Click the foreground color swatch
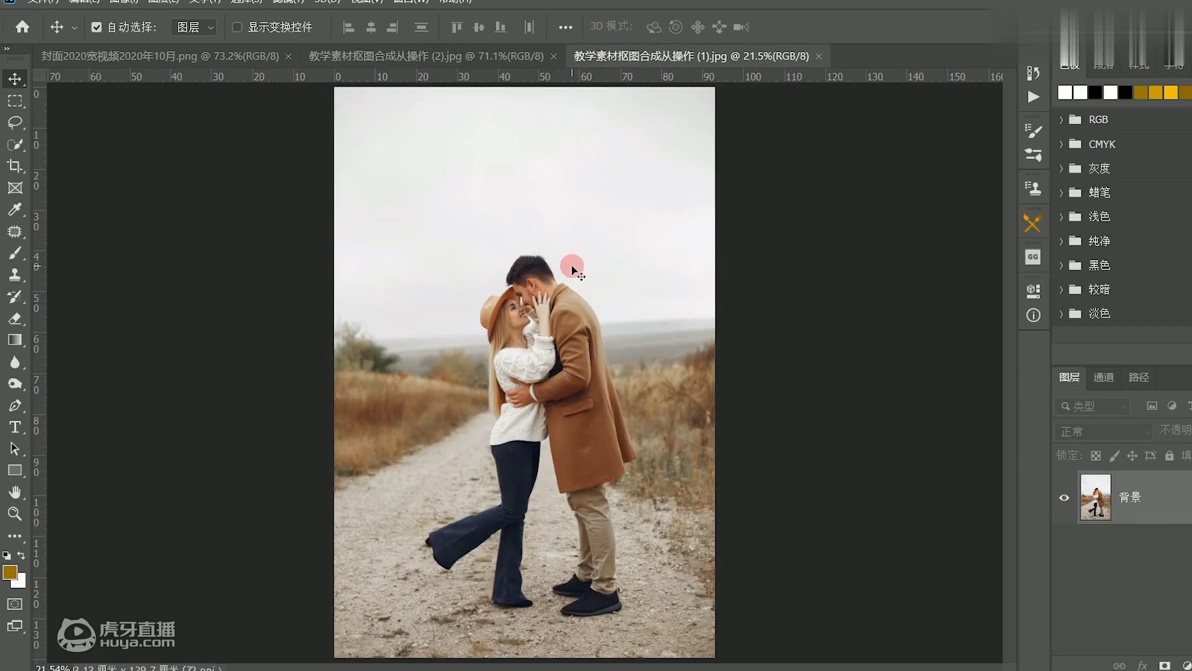Screen dimensions: 1192x671 coord(10,573)
